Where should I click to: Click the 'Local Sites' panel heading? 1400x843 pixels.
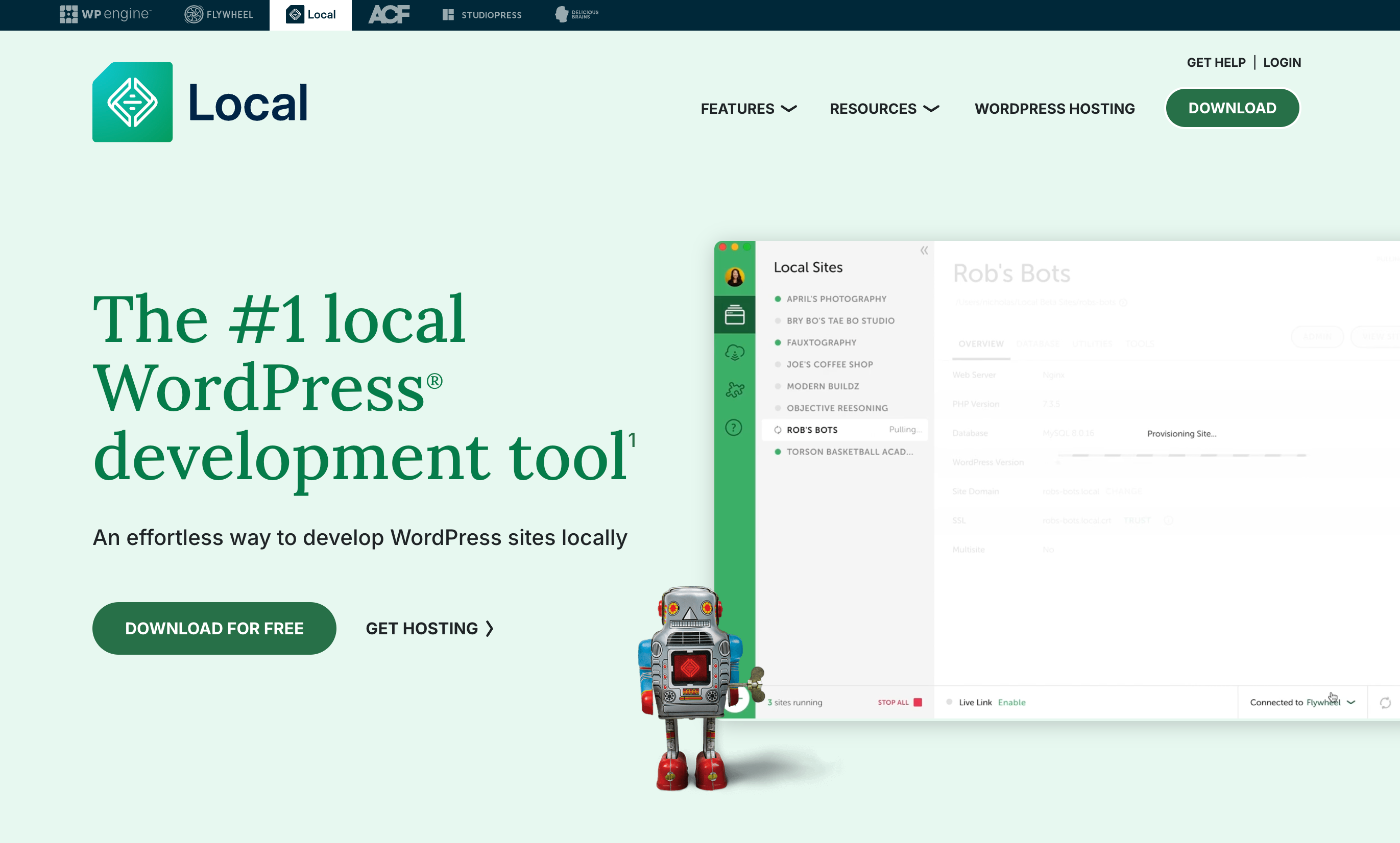[808, 267]
